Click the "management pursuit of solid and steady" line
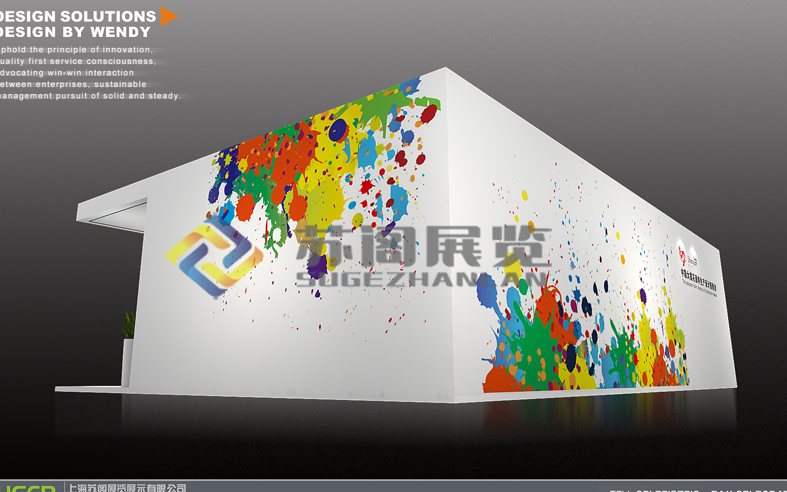787x492 pixels. 91,96
